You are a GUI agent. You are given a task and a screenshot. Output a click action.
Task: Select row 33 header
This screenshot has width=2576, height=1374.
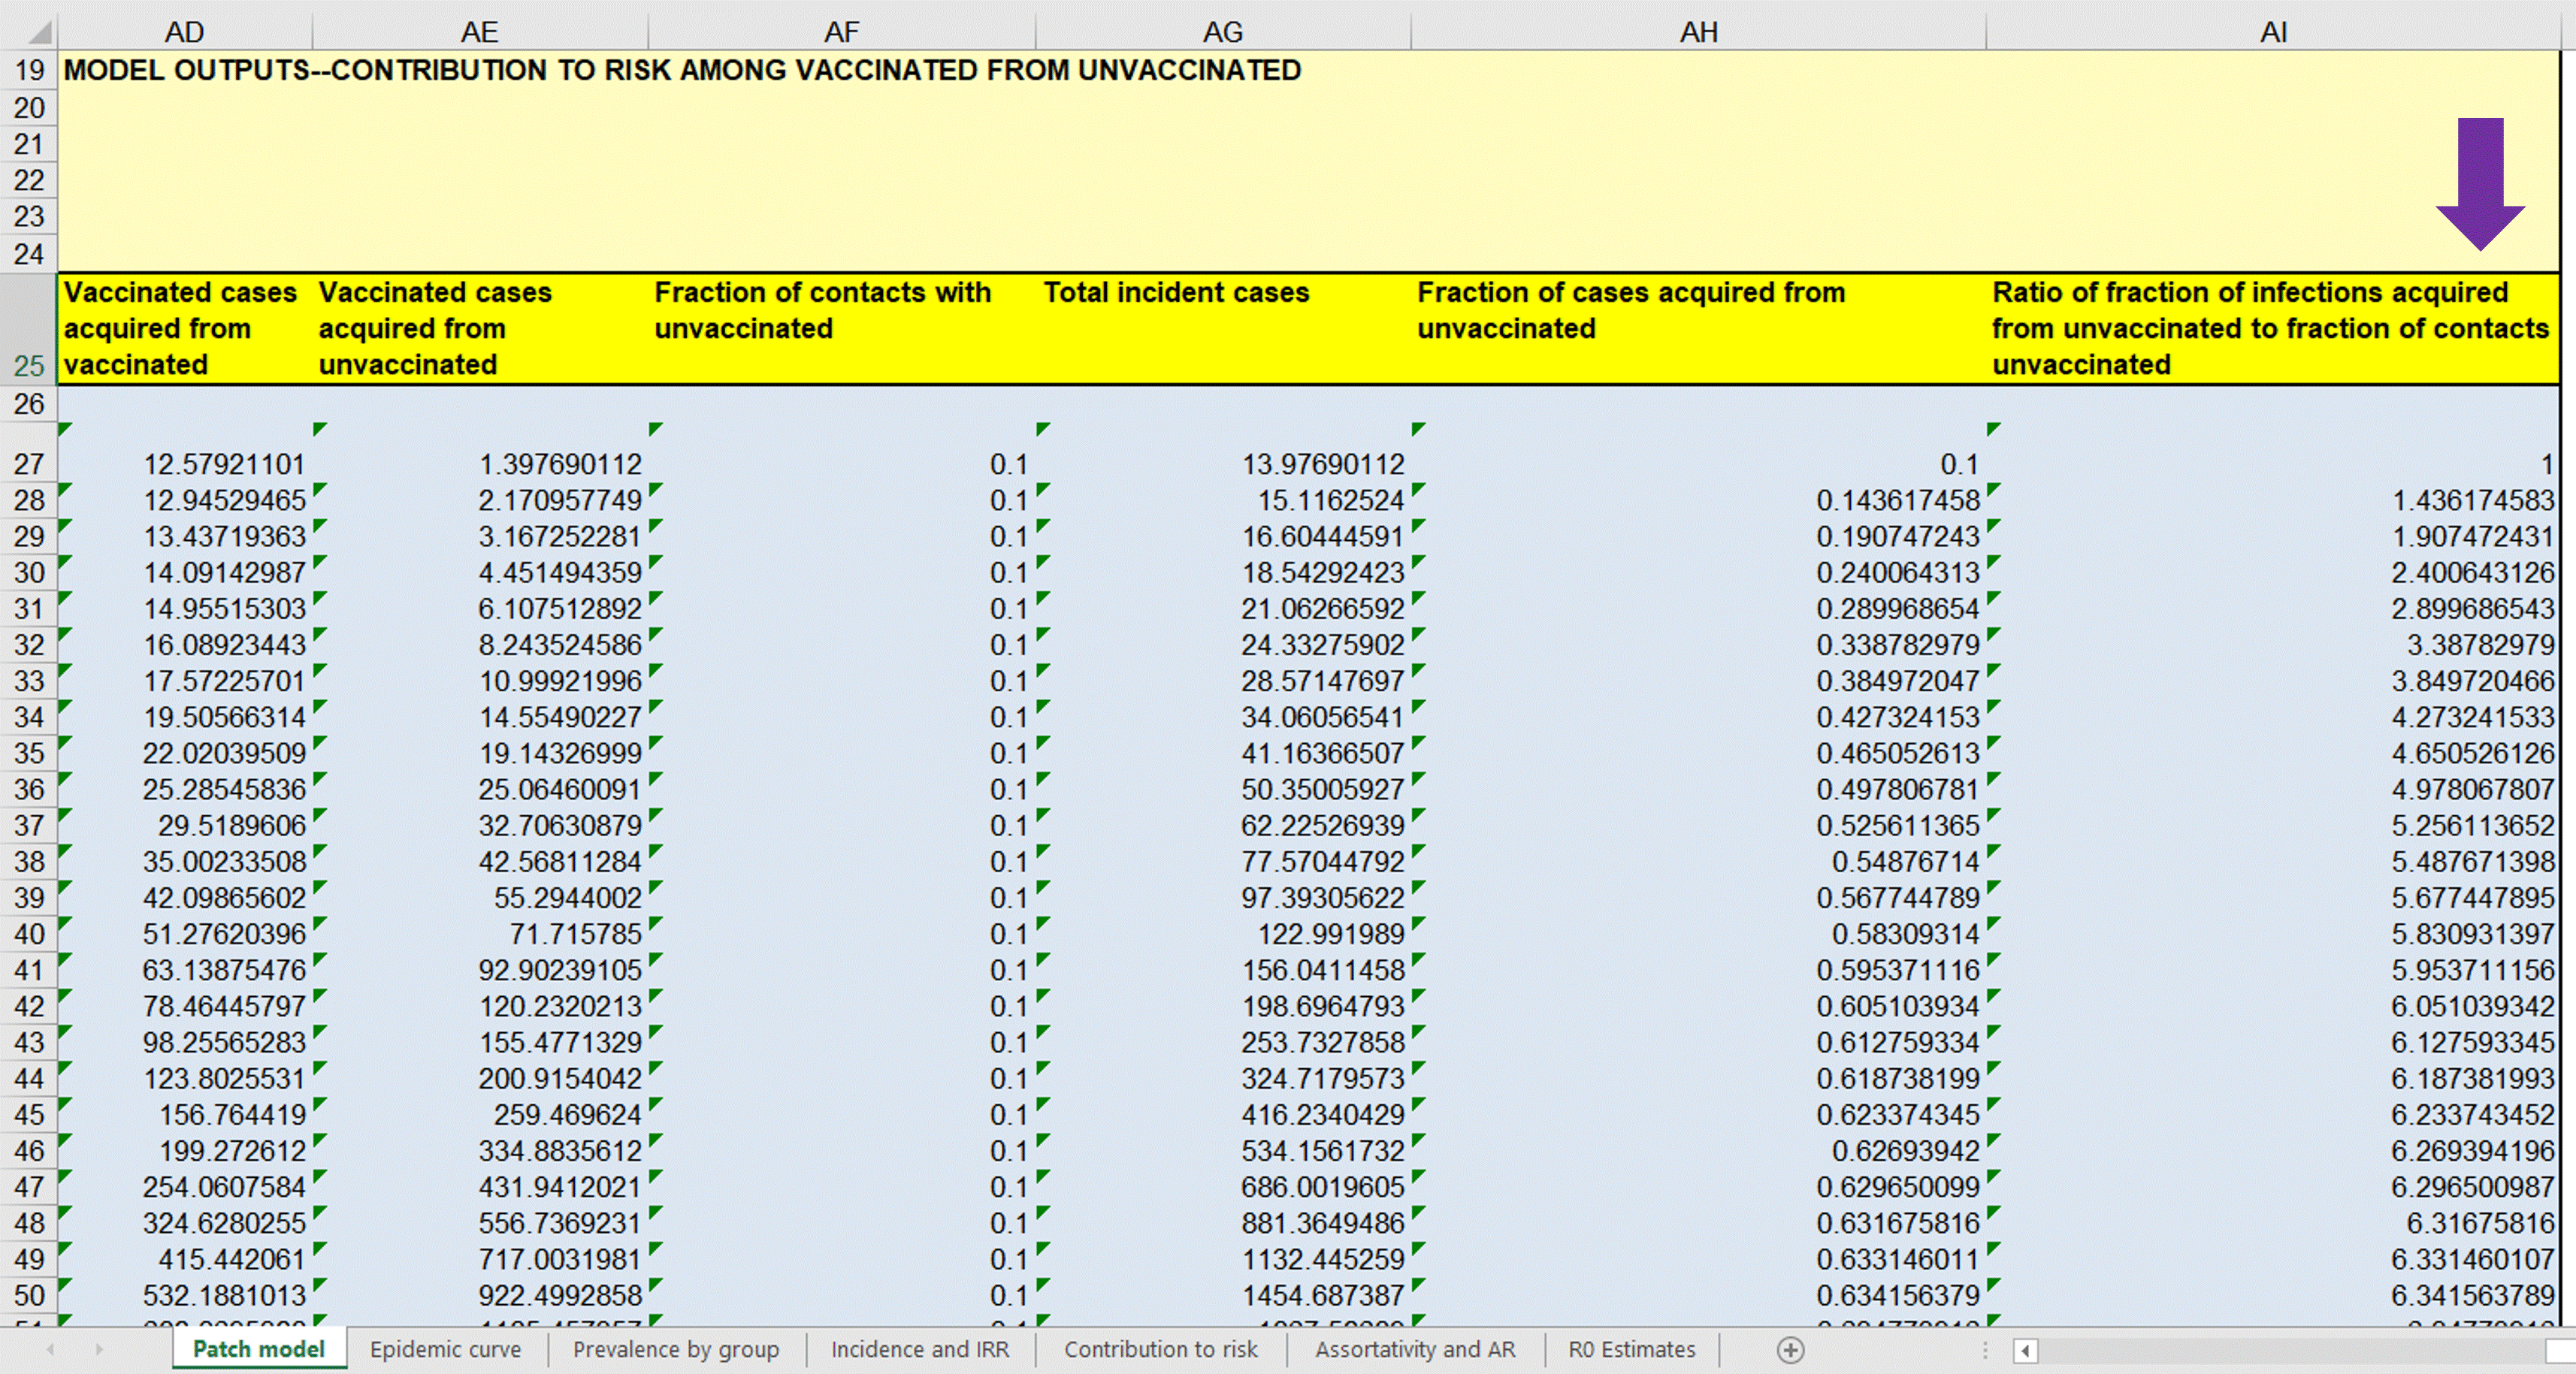[x=29, y=681]
